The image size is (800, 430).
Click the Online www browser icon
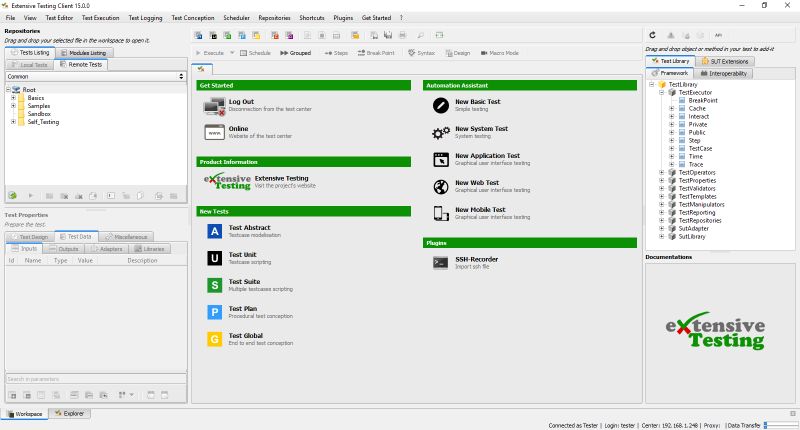(x=214, y=133)
